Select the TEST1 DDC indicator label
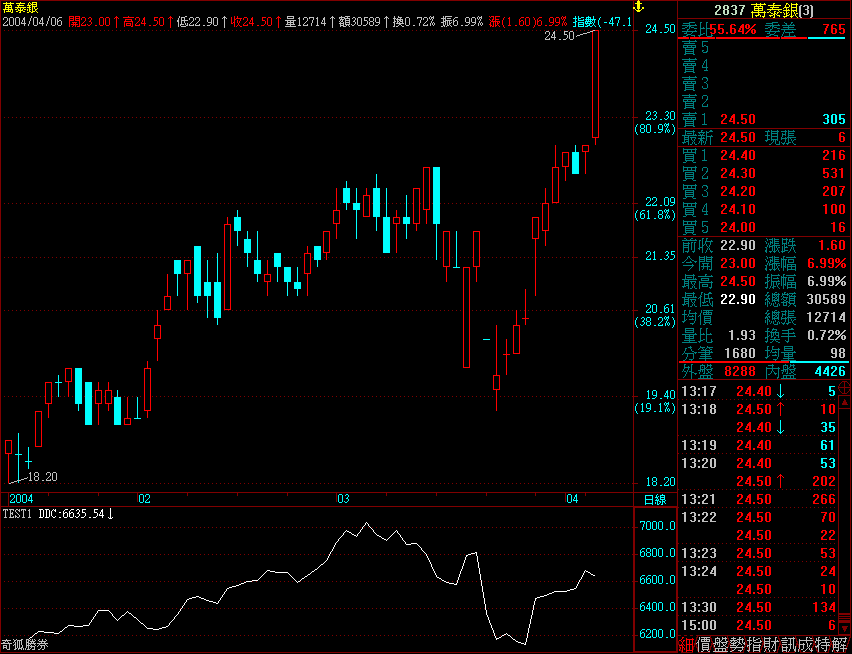 (x=56, y=514)
